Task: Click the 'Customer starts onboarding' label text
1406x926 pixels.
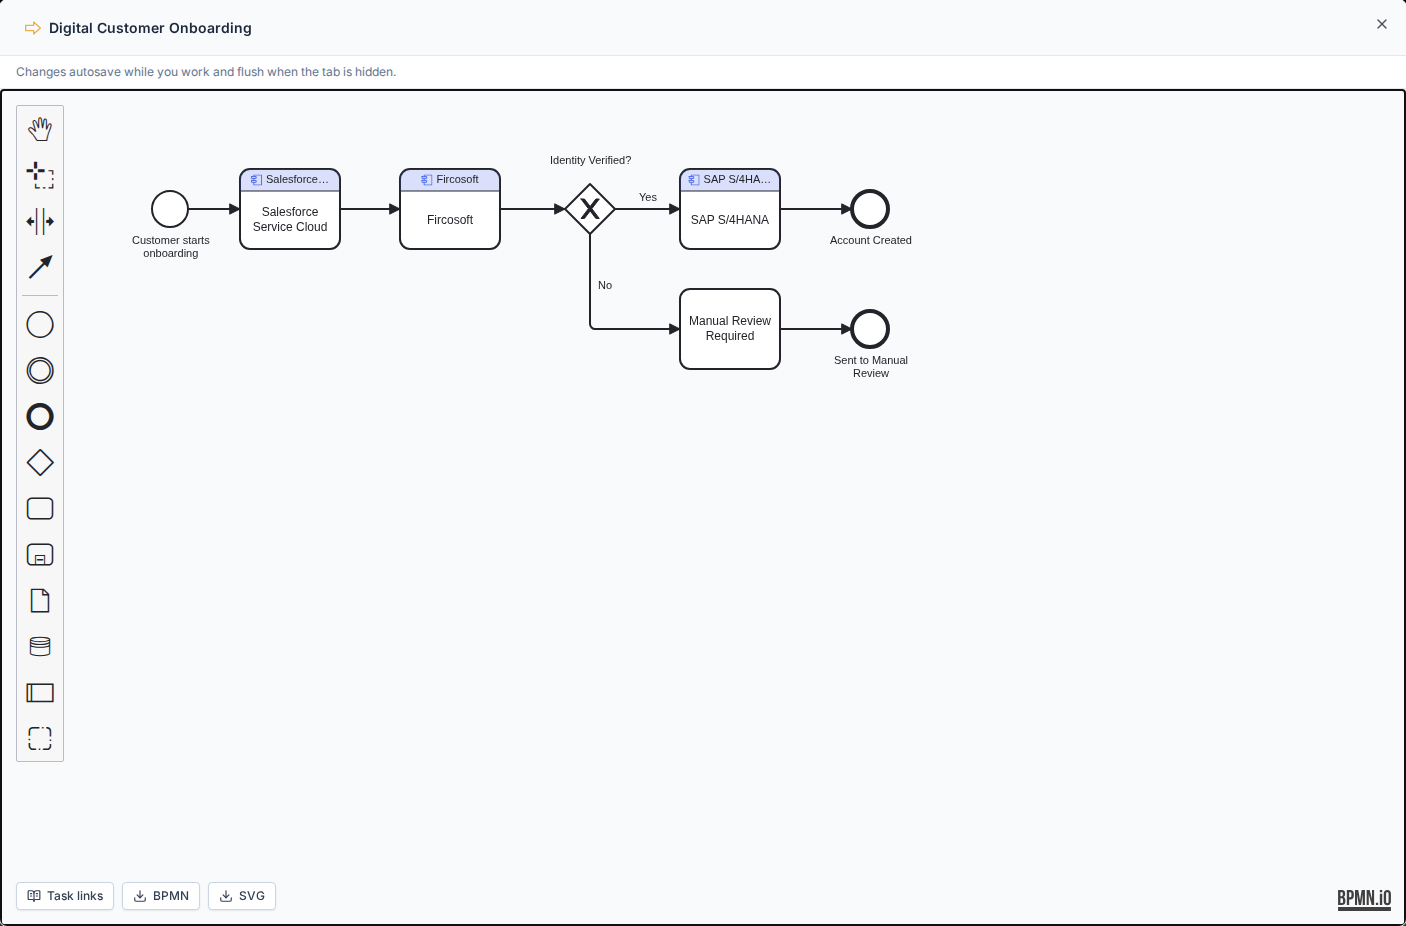Action: click(171, 247)
